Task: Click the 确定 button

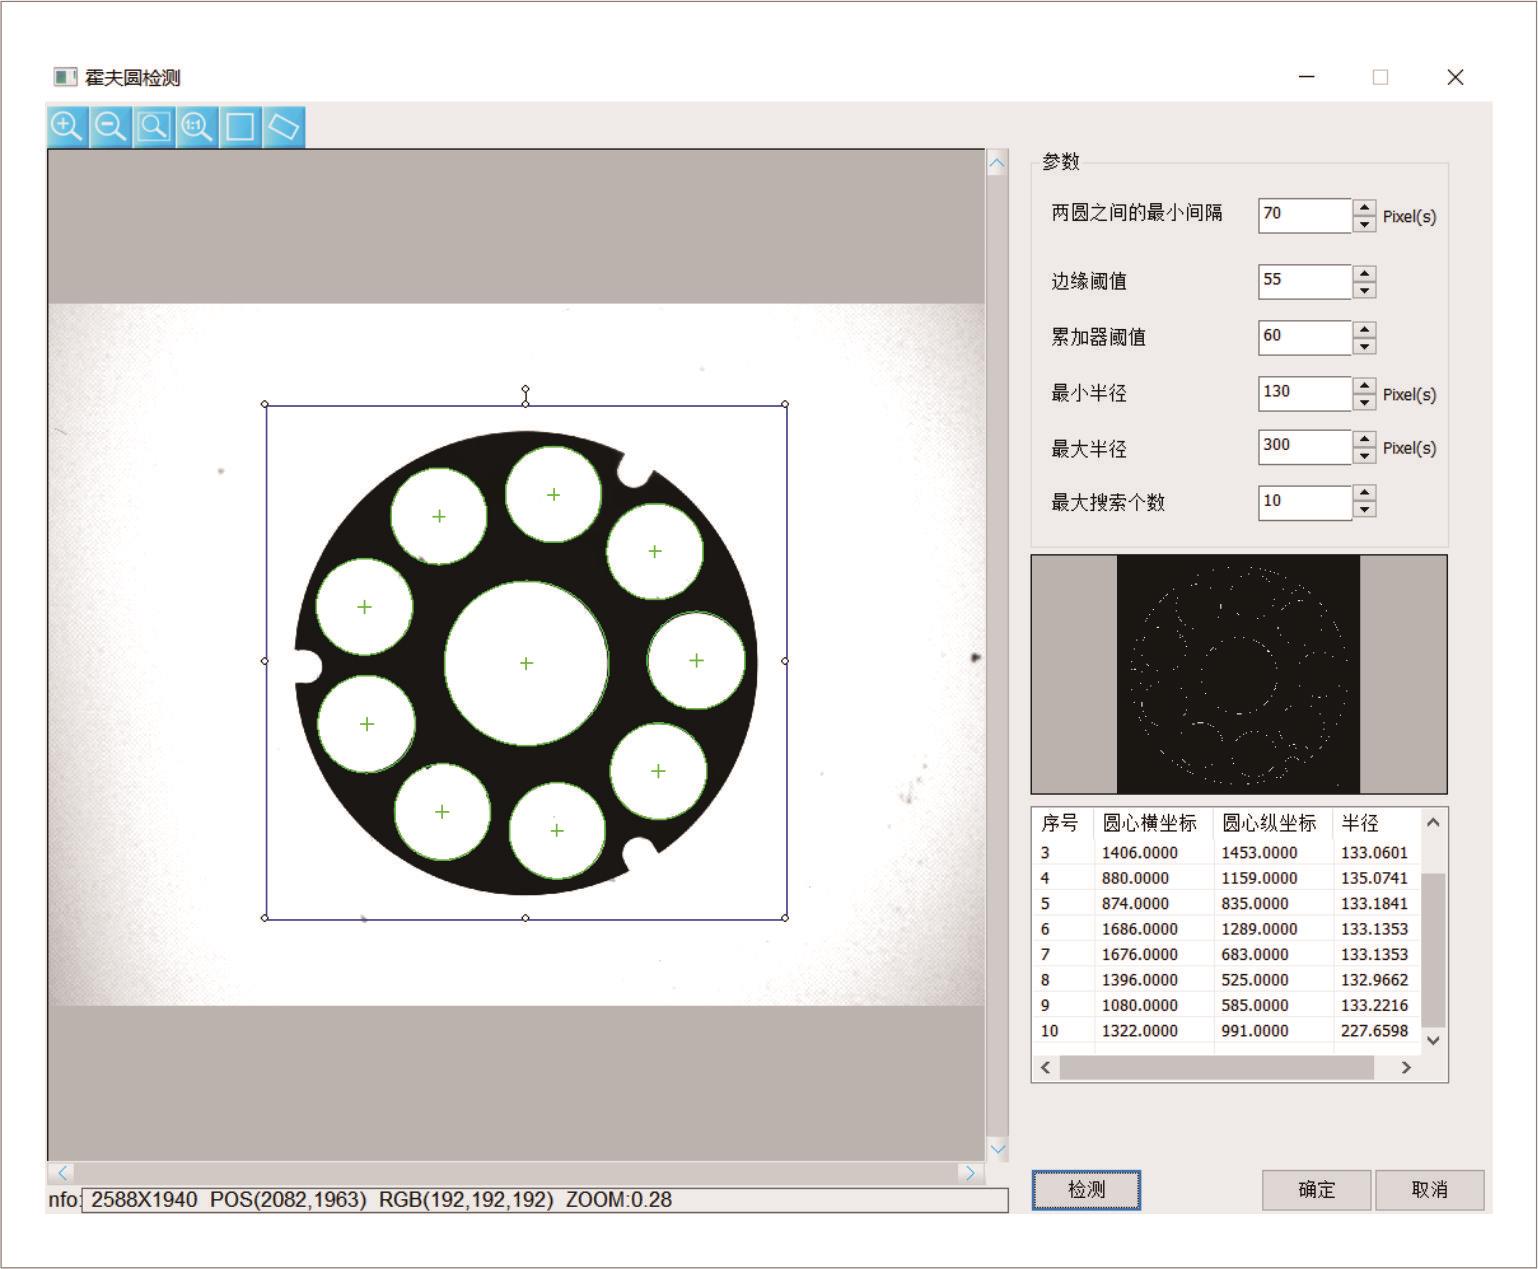Action: pyautogui.click(x=1316, y=1190)
